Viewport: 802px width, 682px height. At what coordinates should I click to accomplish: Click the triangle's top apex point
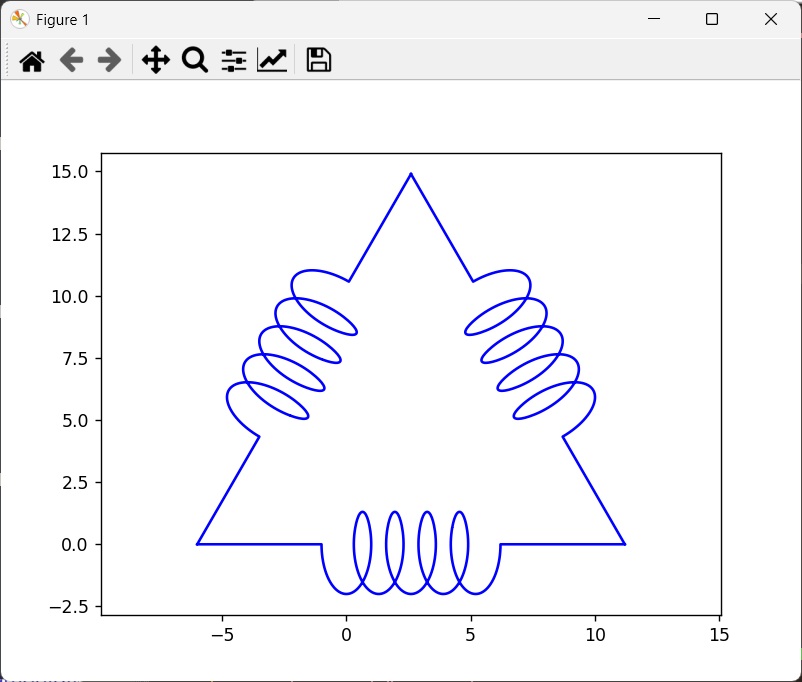411,174
